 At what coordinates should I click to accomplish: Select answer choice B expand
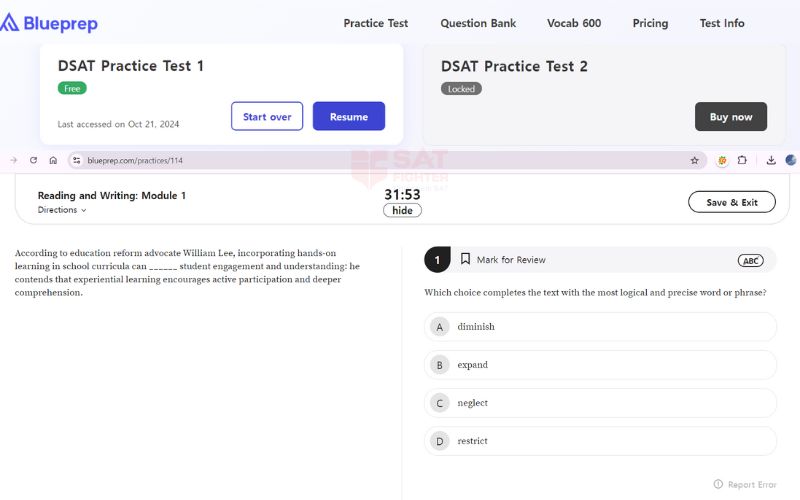[600, 365]
